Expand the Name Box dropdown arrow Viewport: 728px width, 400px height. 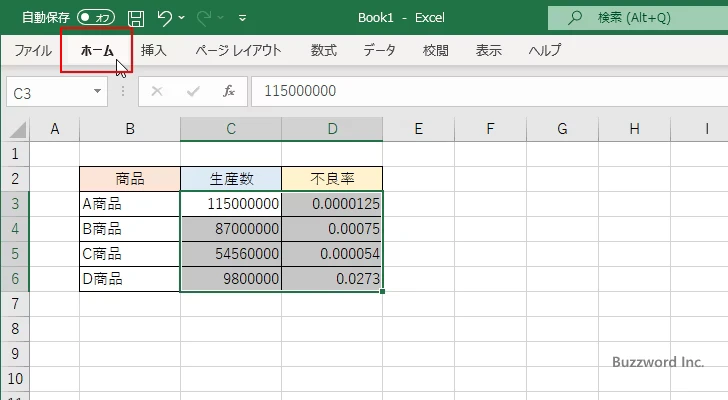pos(98,91)
